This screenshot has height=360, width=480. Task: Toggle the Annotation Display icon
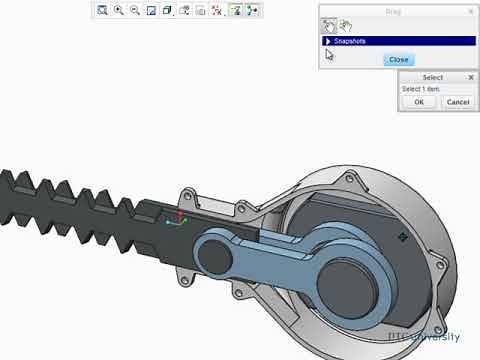(236, 10)
